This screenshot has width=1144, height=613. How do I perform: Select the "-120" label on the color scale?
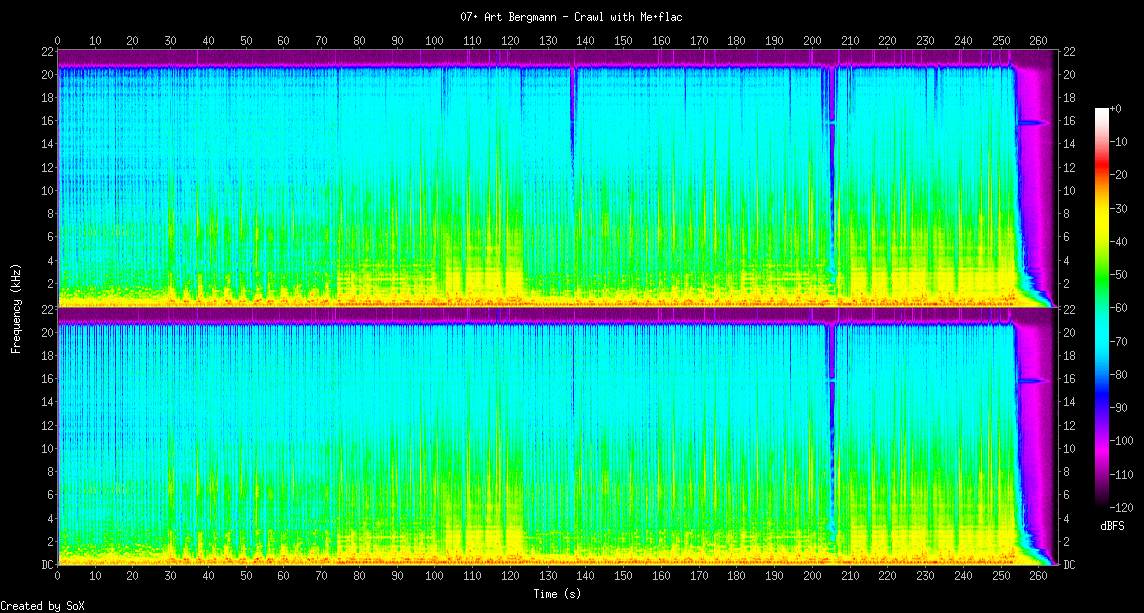click(x=1123, y=507)
